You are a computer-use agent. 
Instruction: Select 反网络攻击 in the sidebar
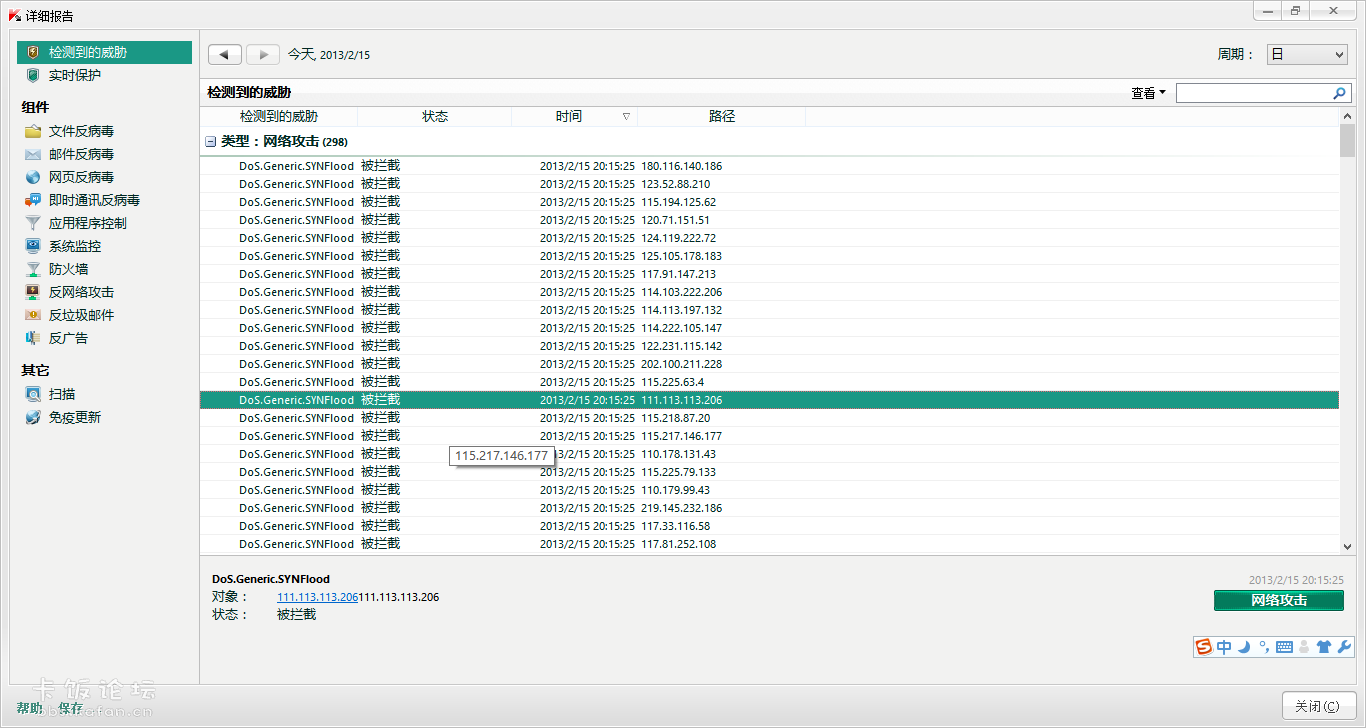pyautogui.click(x=81, y=292)
